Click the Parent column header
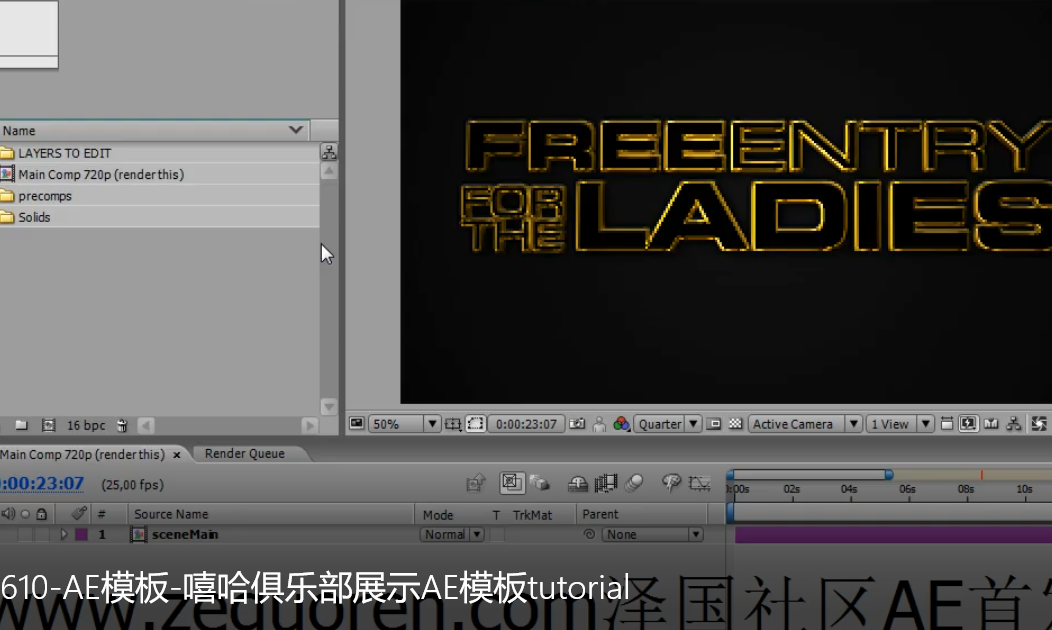The height and width of the screenshot is (630, 1052). click(600, 514)
